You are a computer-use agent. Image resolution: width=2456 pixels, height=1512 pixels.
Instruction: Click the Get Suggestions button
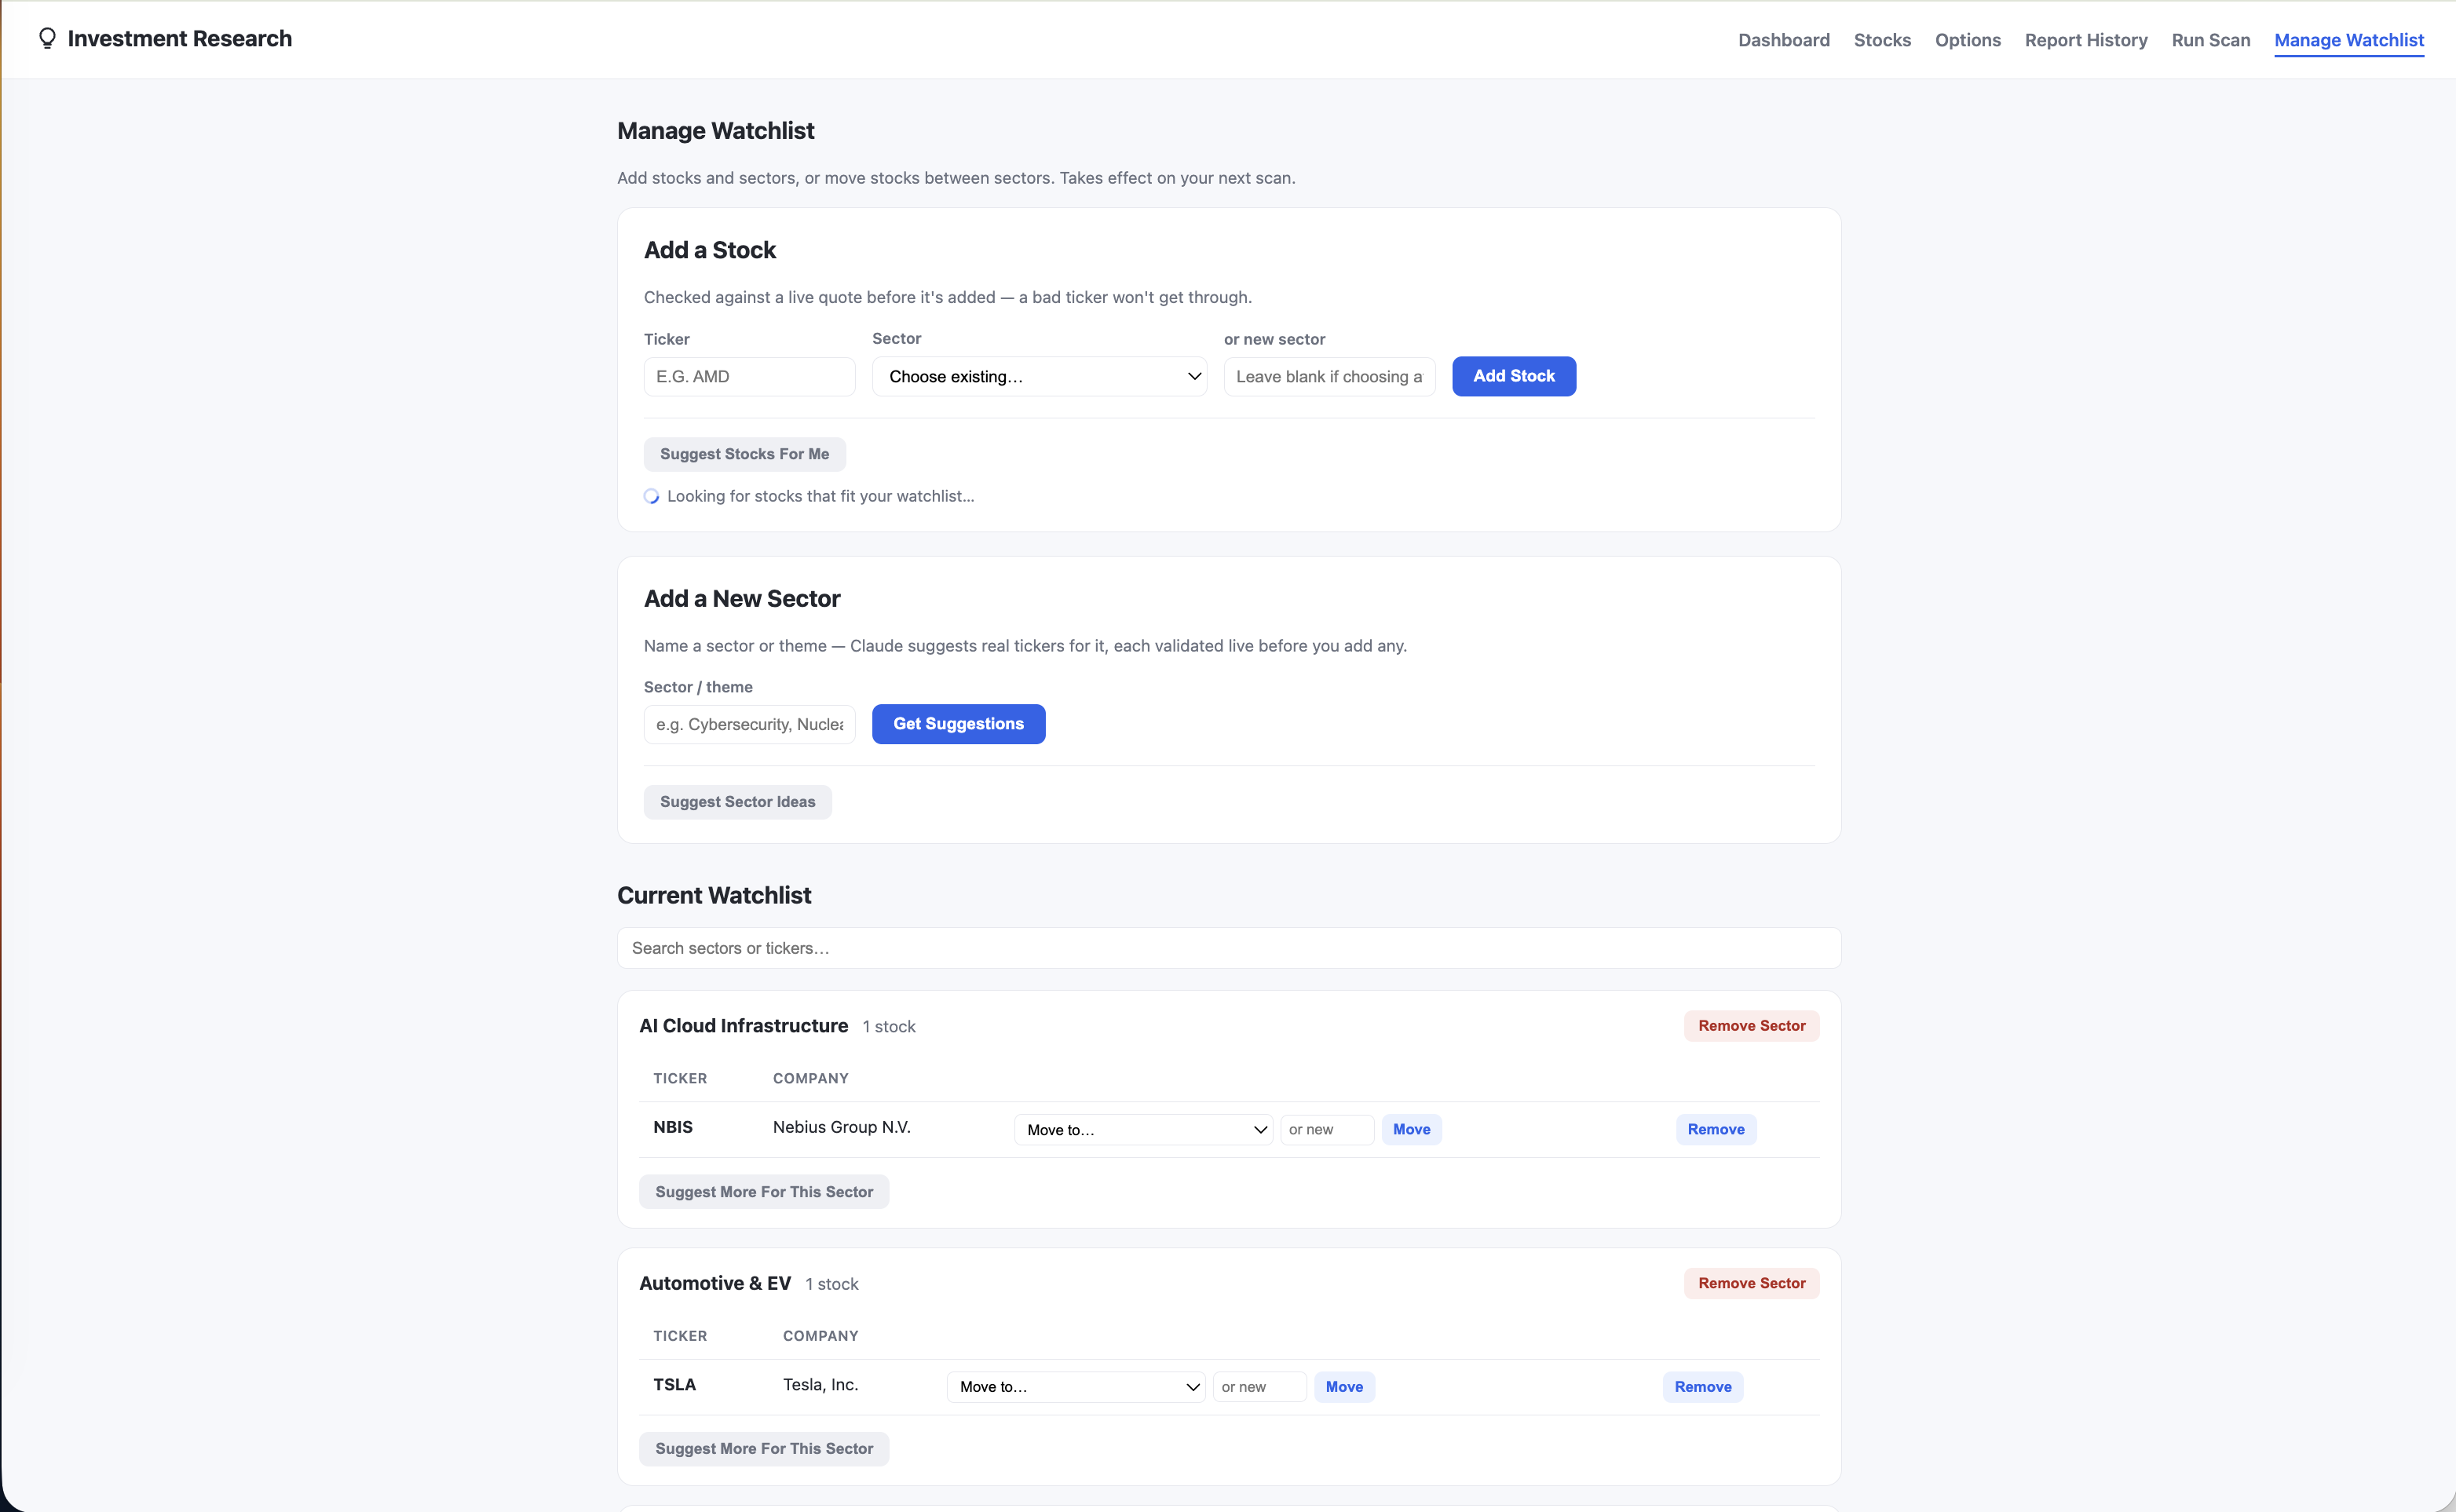[958, 724]
